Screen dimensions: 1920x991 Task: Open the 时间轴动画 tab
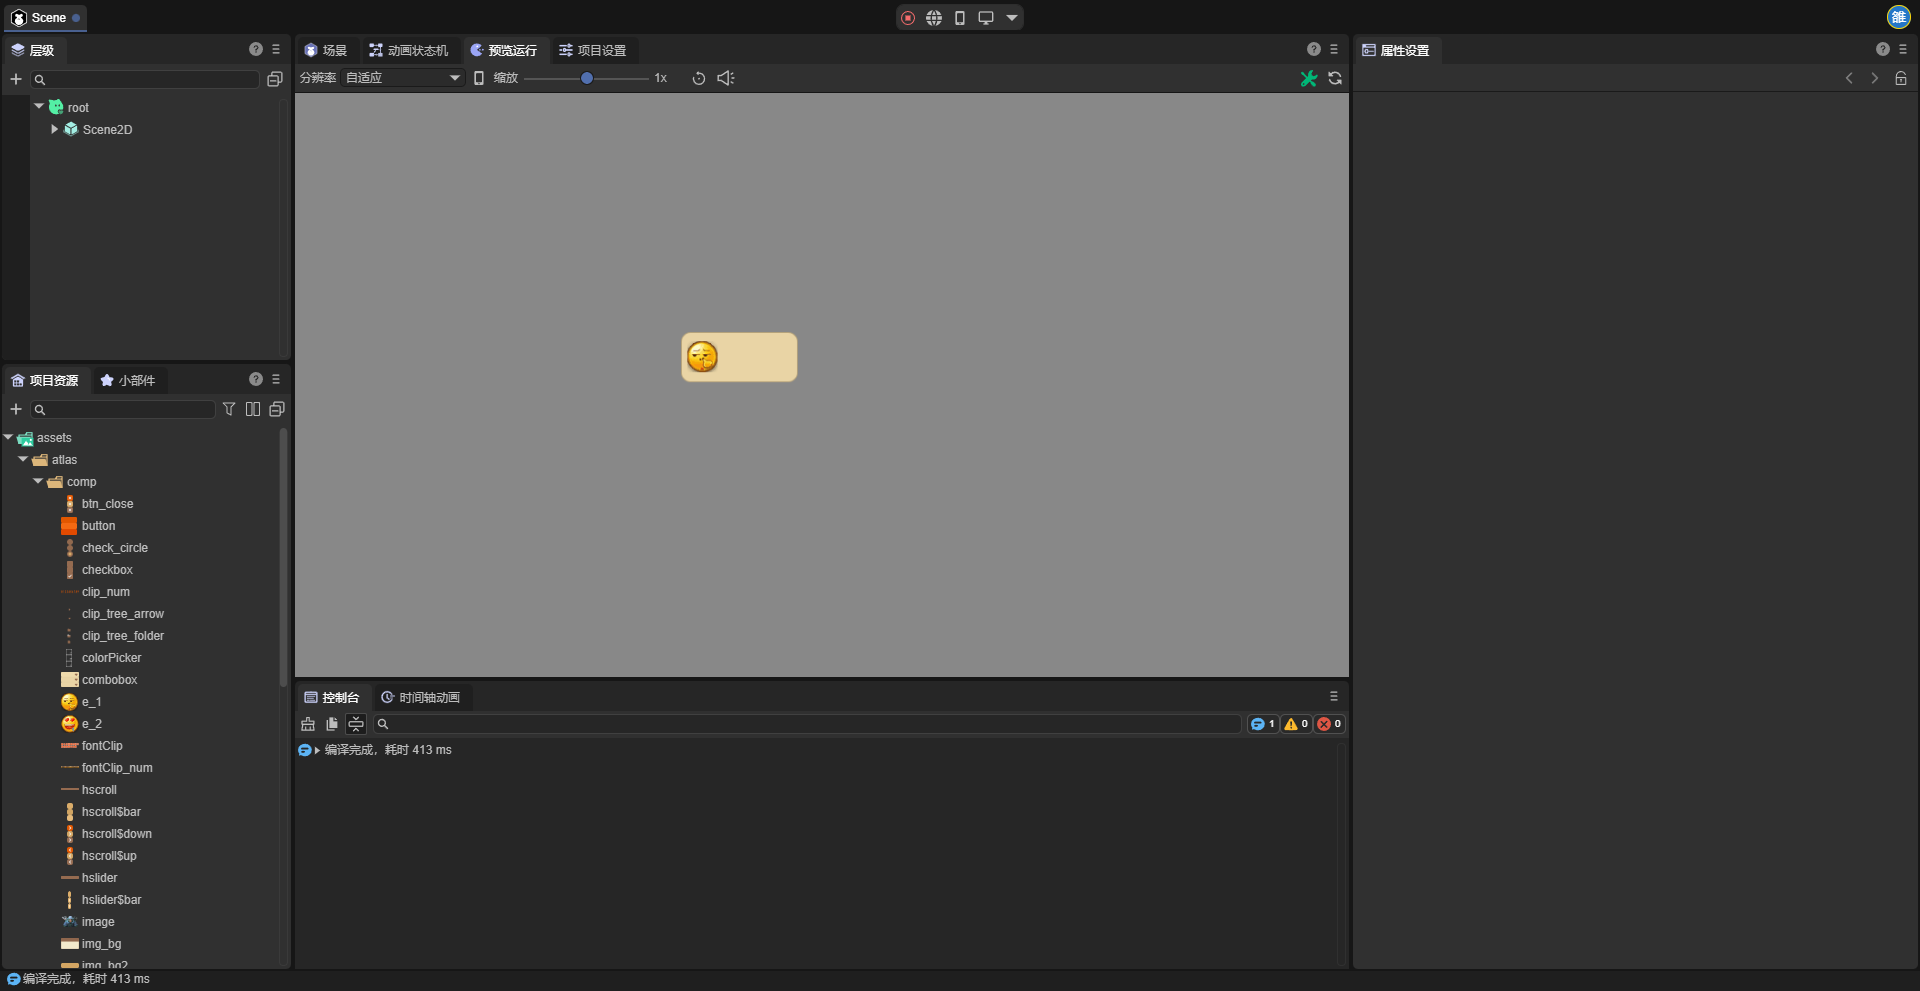pyautogui.click(x=421, y=698)
